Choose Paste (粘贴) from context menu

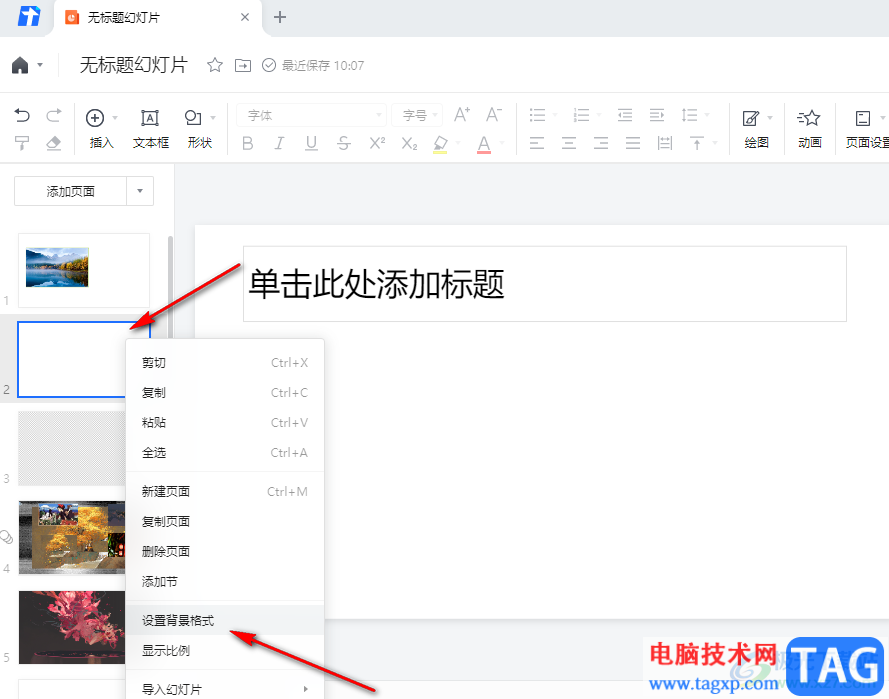225,422
